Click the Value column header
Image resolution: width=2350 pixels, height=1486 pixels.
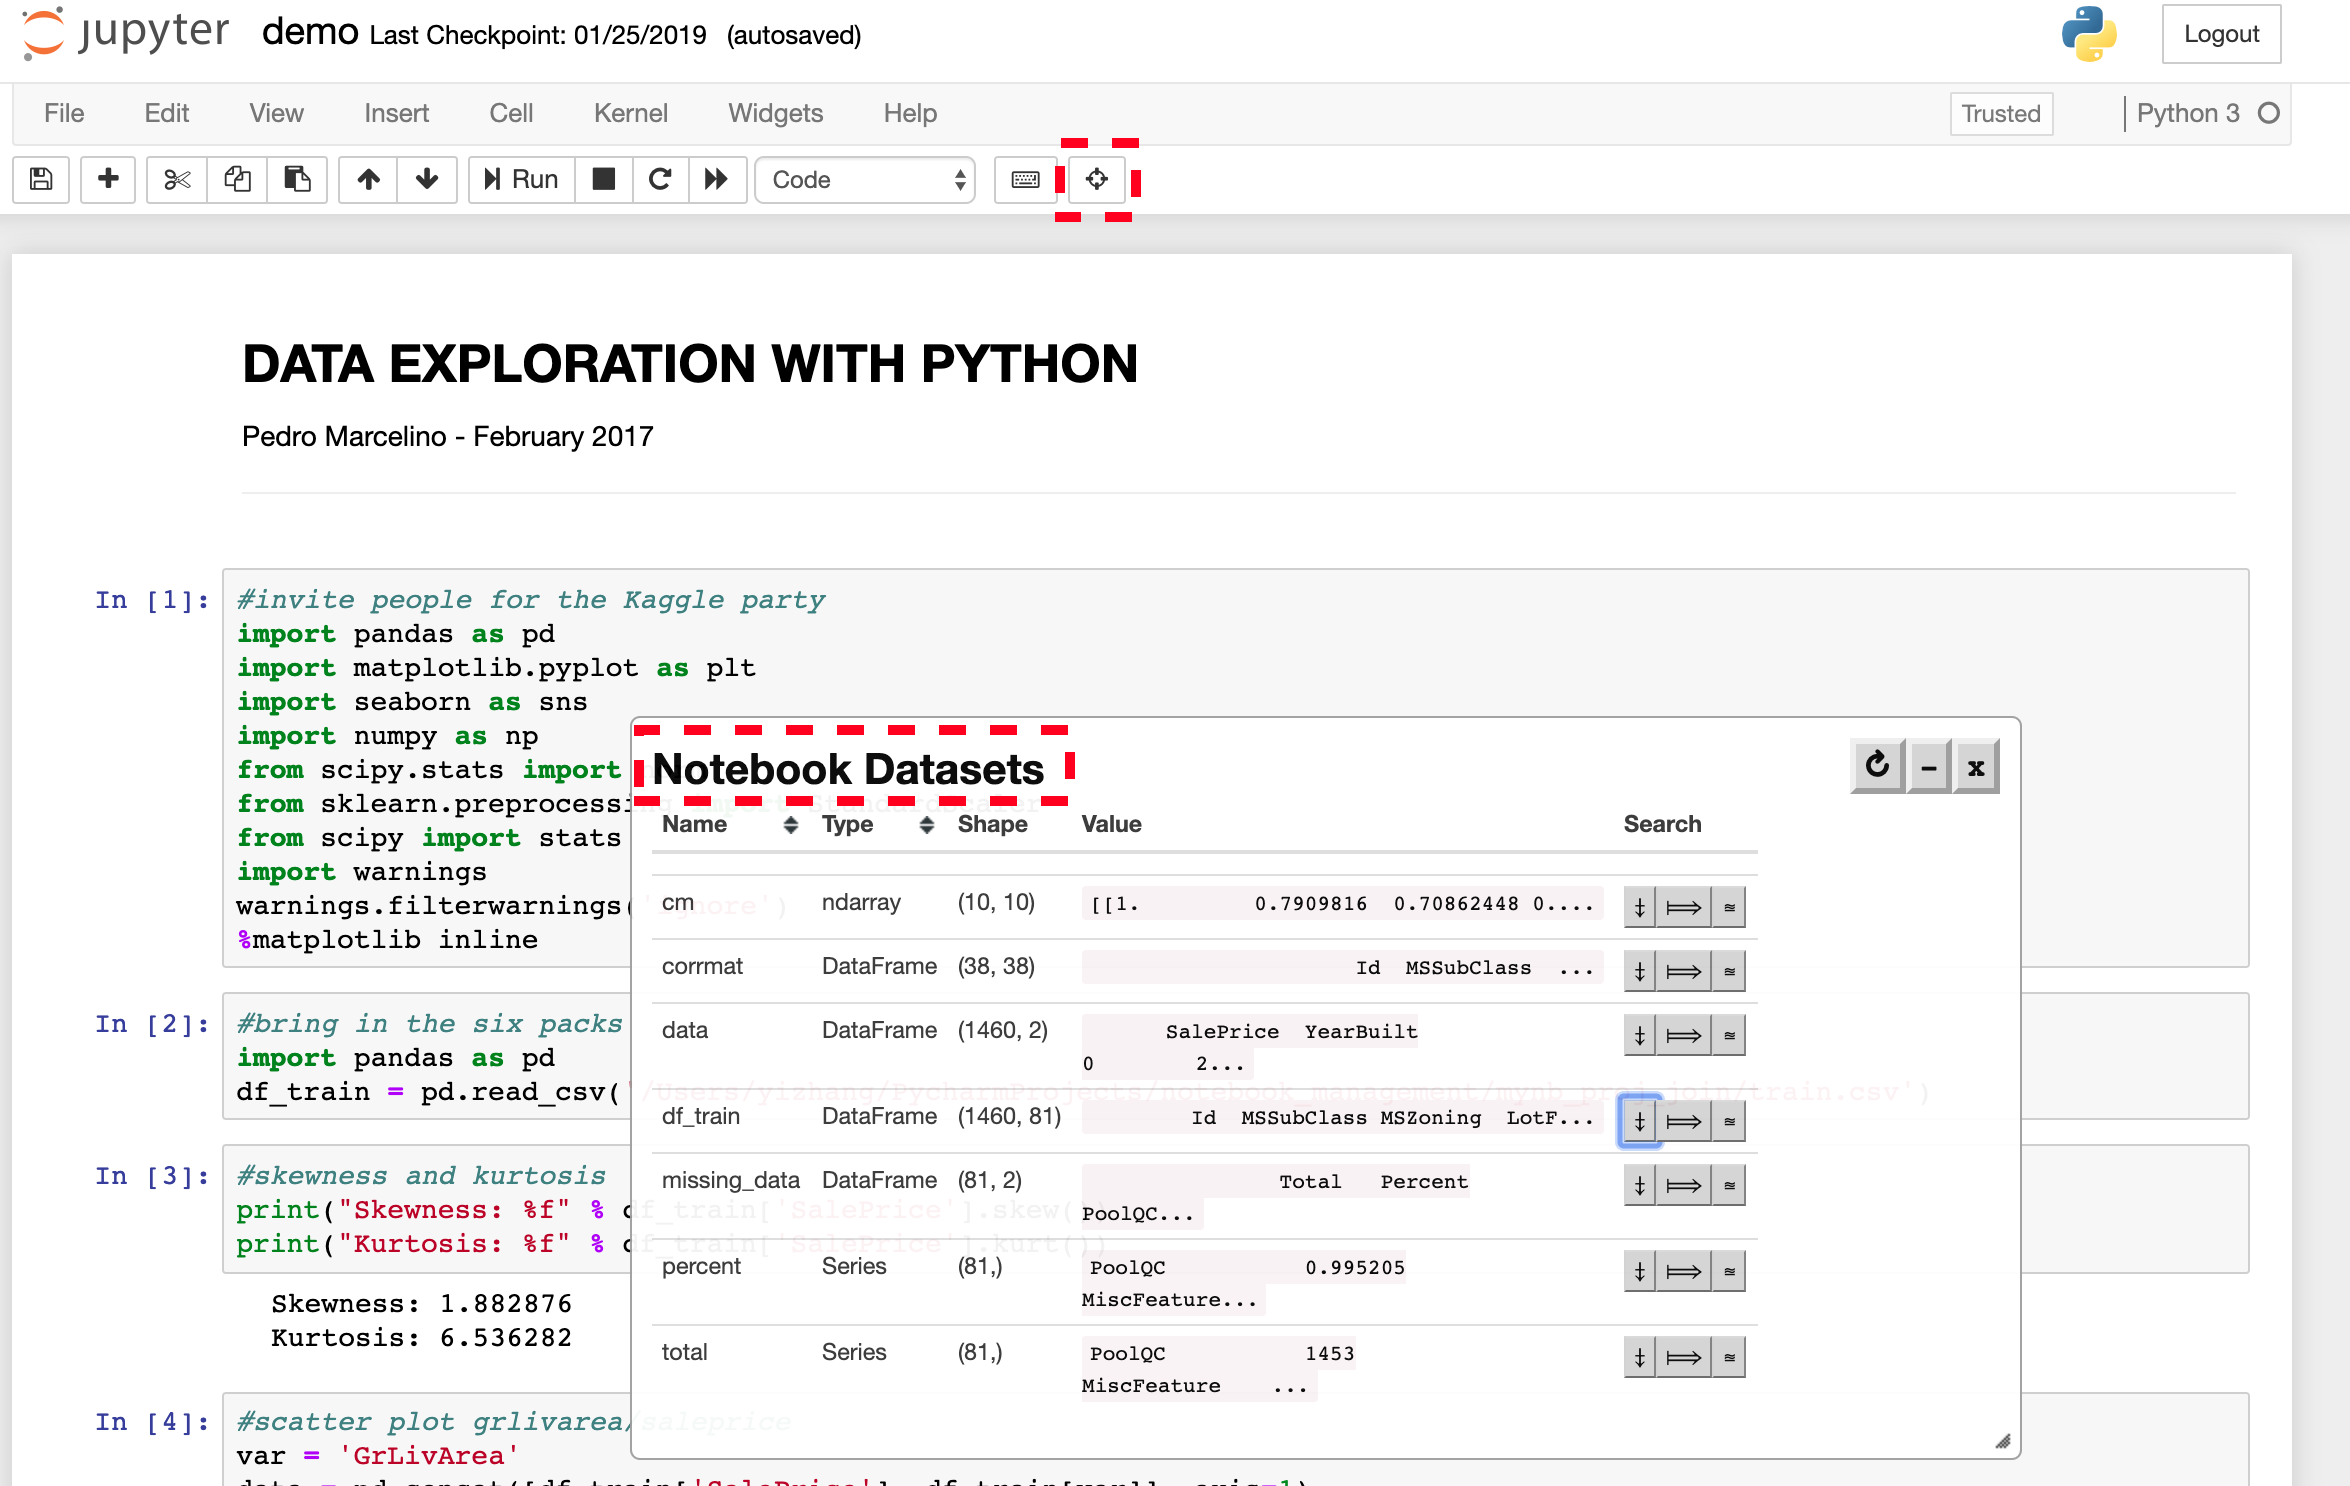pyautogui.click(x=1111, y=824)
